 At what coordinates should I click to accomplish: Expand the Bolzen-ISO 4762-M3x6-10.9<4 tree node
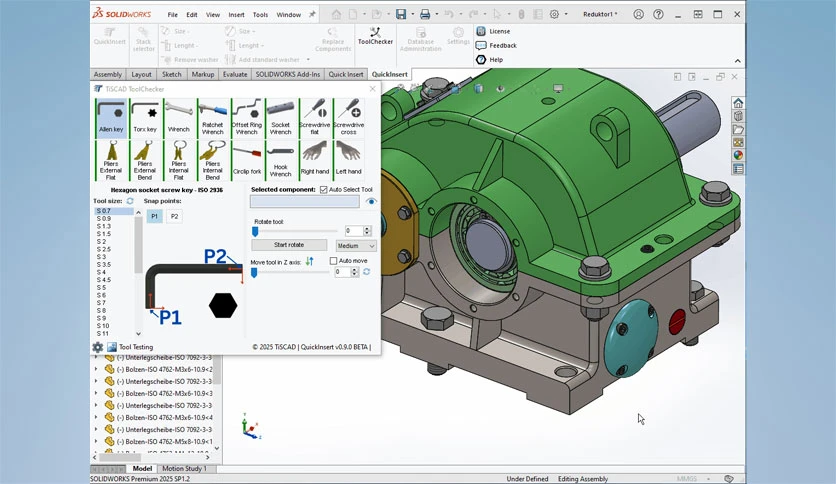[97, 417]
